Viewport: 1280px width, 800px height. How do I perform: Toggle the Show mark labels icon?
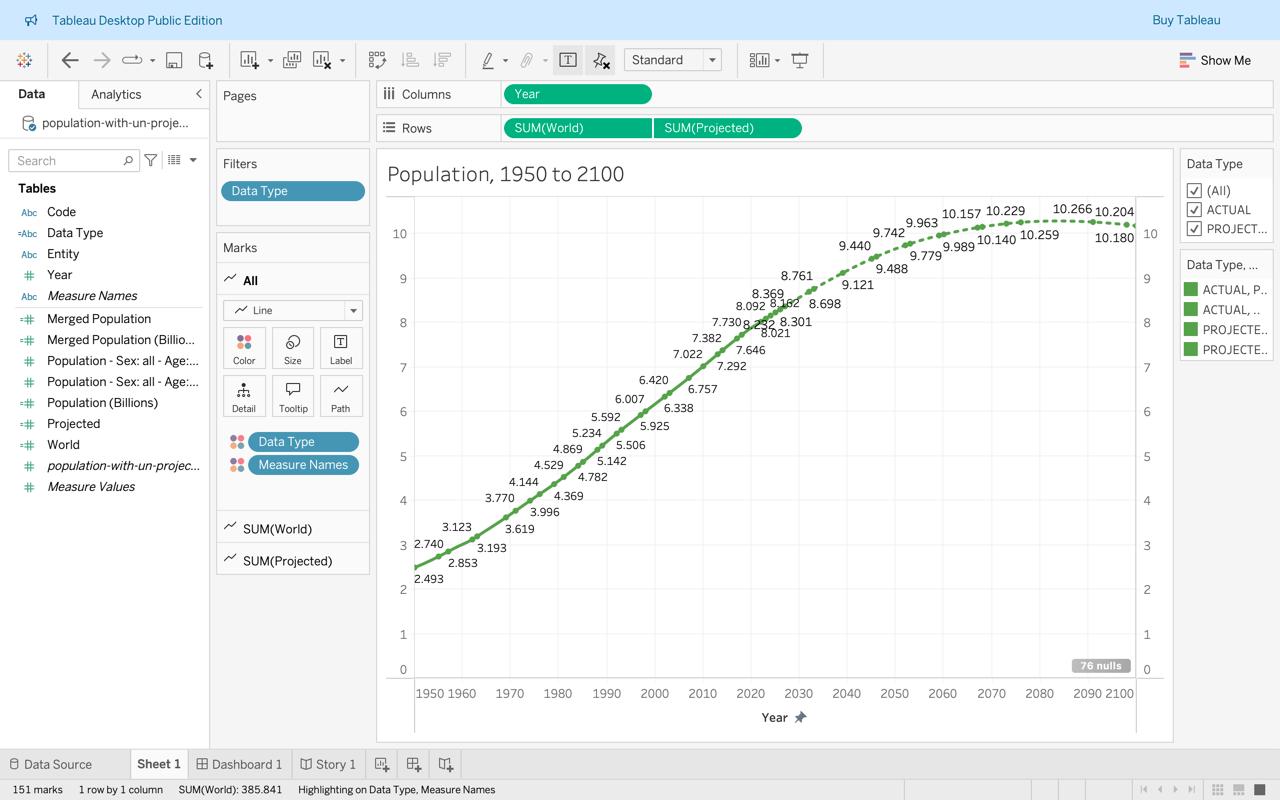(x=567, y=60)
